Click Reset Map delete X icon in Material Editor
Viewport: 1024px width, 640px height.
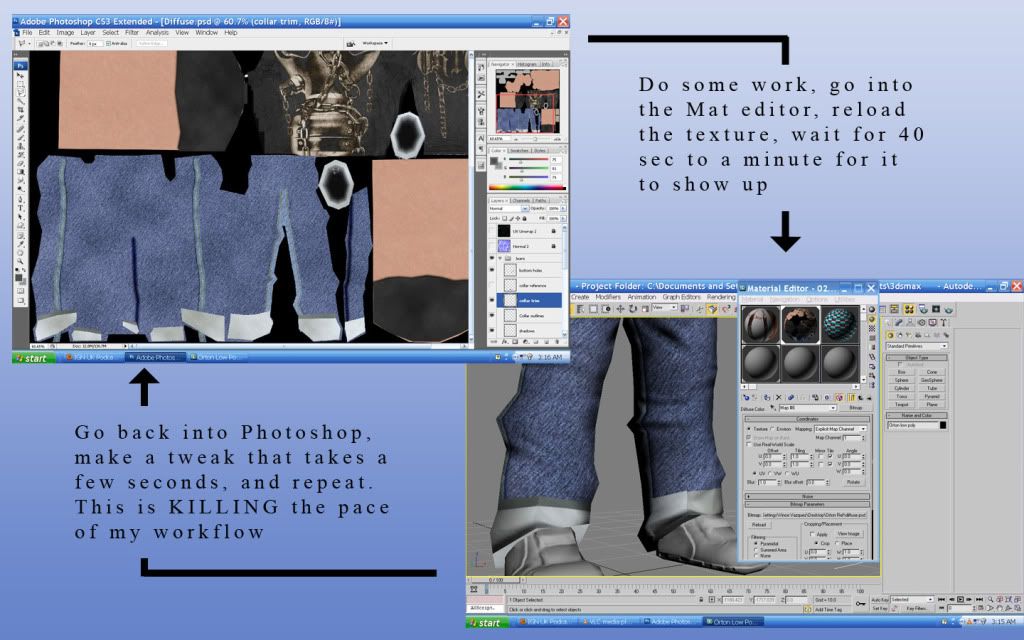779,398
